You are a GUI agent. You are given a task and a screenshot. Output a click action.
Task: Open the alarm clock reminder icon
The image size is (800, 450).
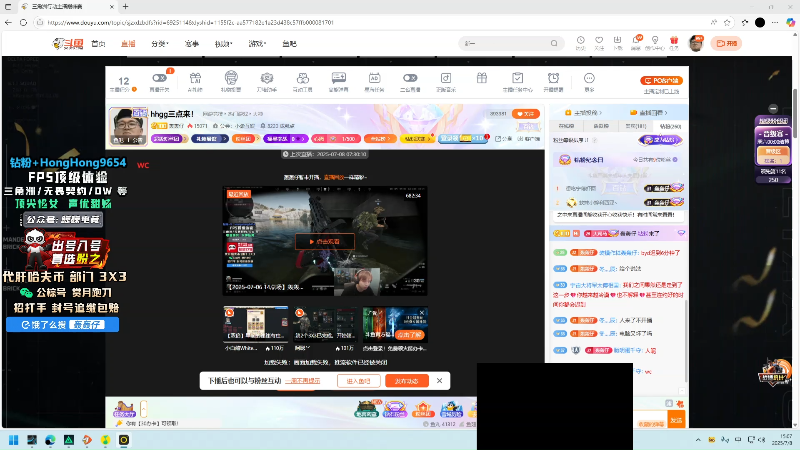(x=553, y=78)
